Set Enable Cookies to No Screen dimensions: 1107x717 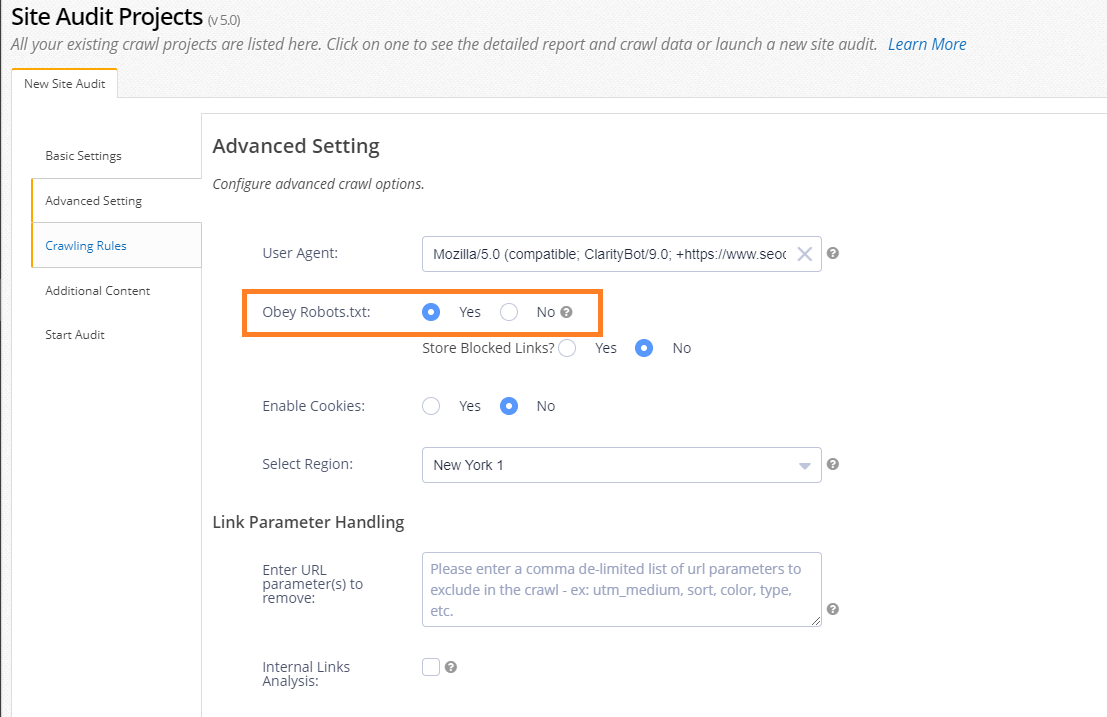pos(509,406)
